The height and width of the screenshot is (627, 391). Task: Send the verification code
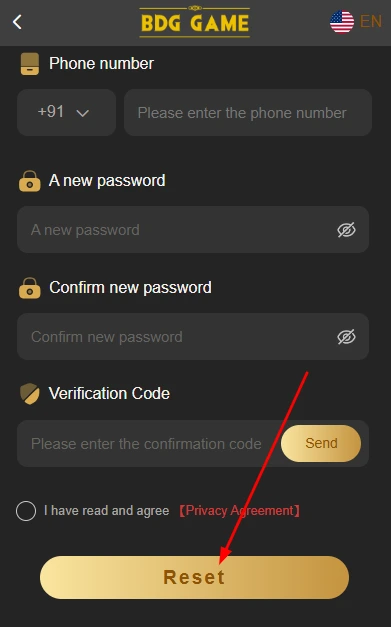(x=321, y=443)
